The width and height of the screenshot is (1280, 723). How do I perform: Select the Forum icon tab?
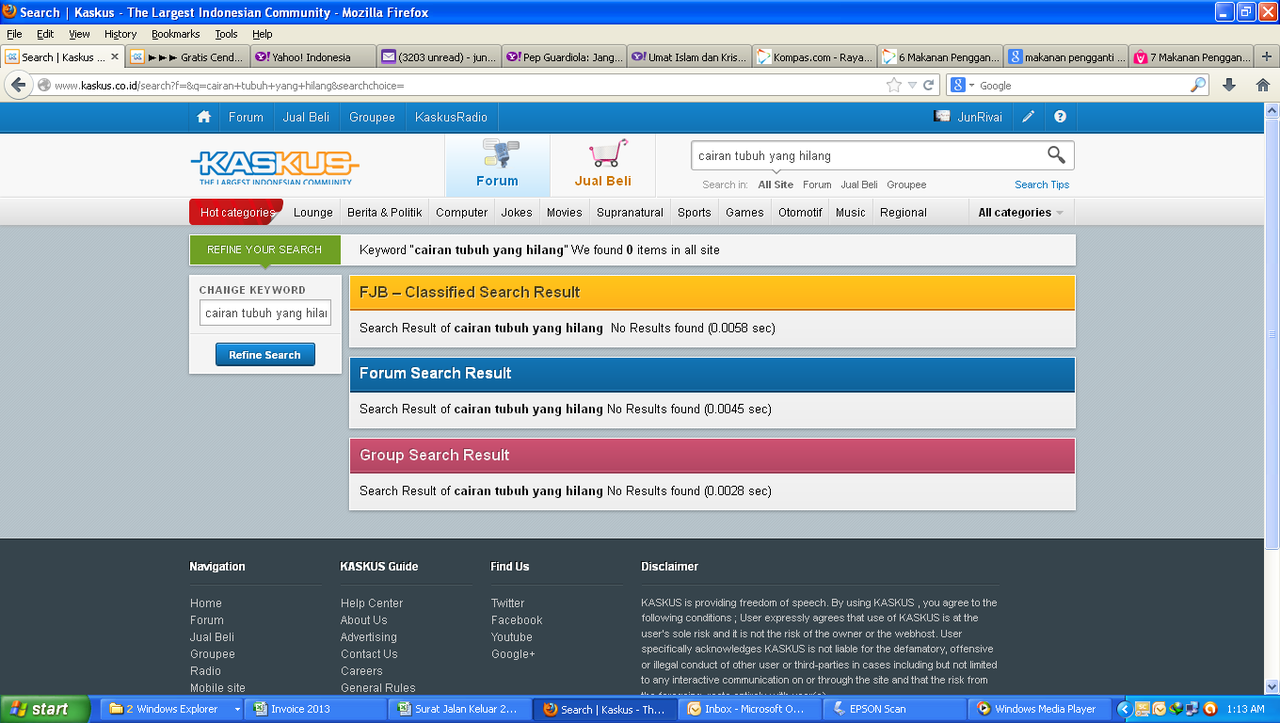497,165
